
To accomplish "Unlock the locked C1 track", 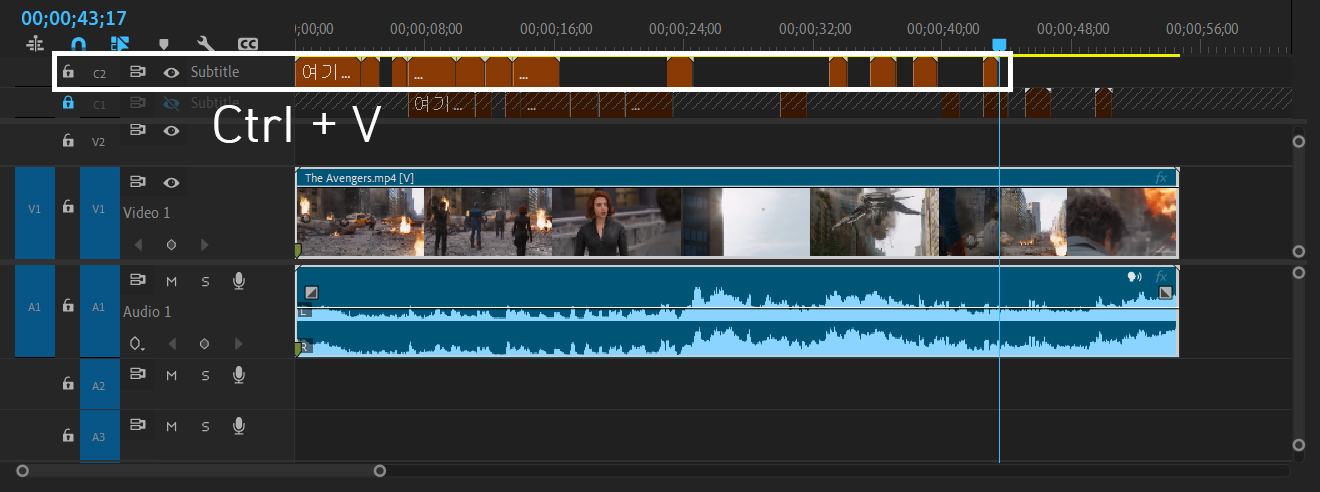I will point(68,102).
